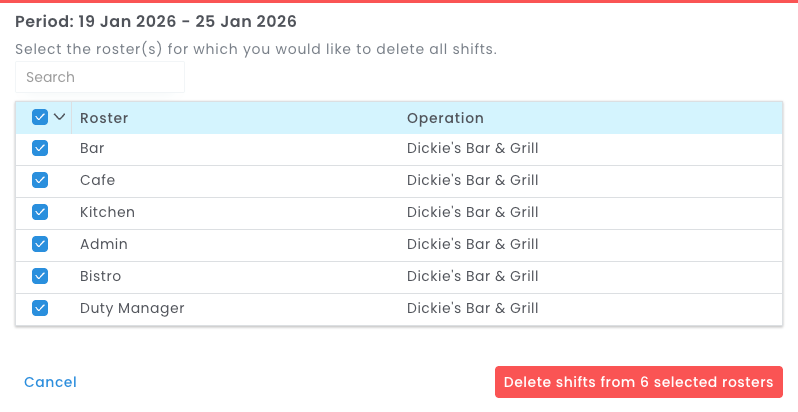798x412 pixels.
Task: Click Dickie's Bar & Grill in Bar row
Action: click(x=472, y=148)
